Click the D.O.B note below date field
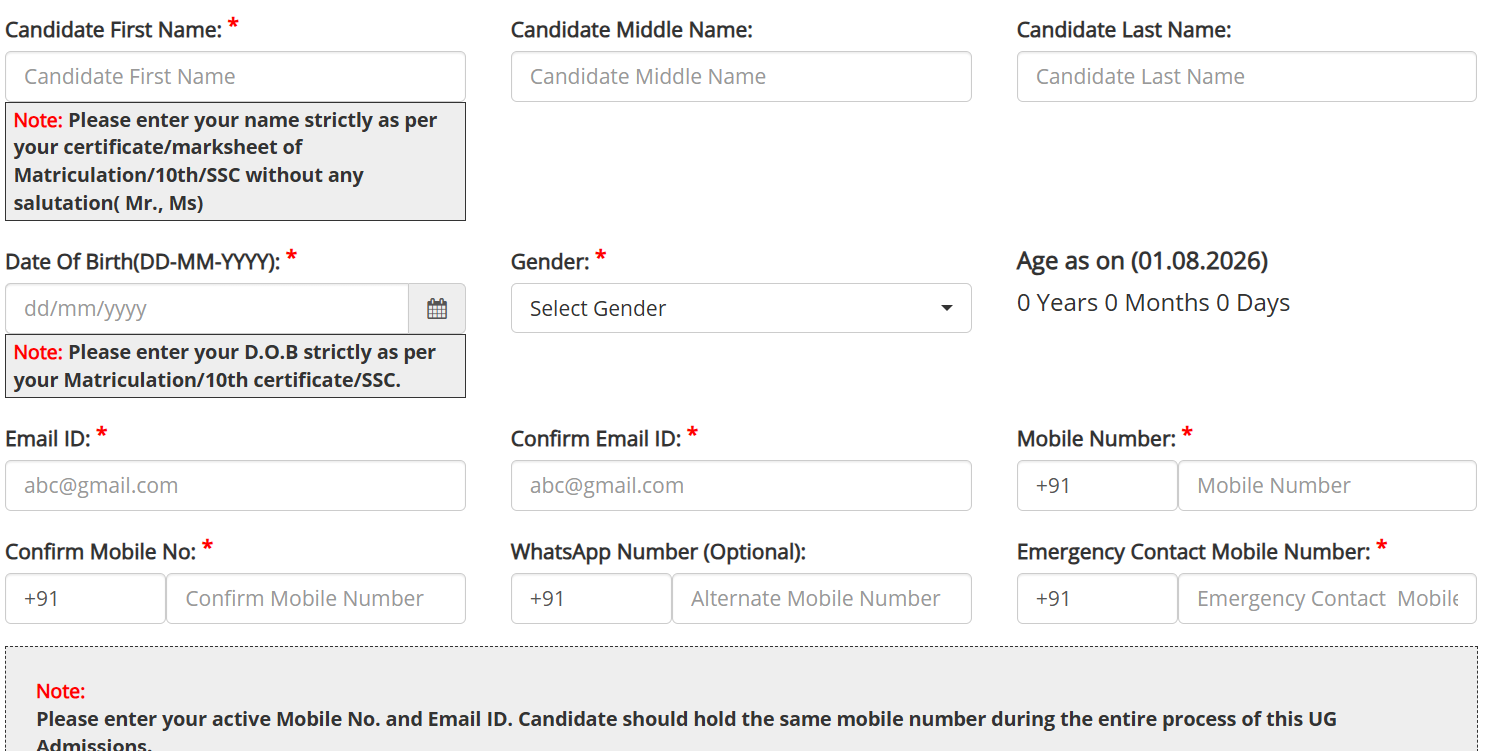1491x751 pixels. (x=235, y=366)
